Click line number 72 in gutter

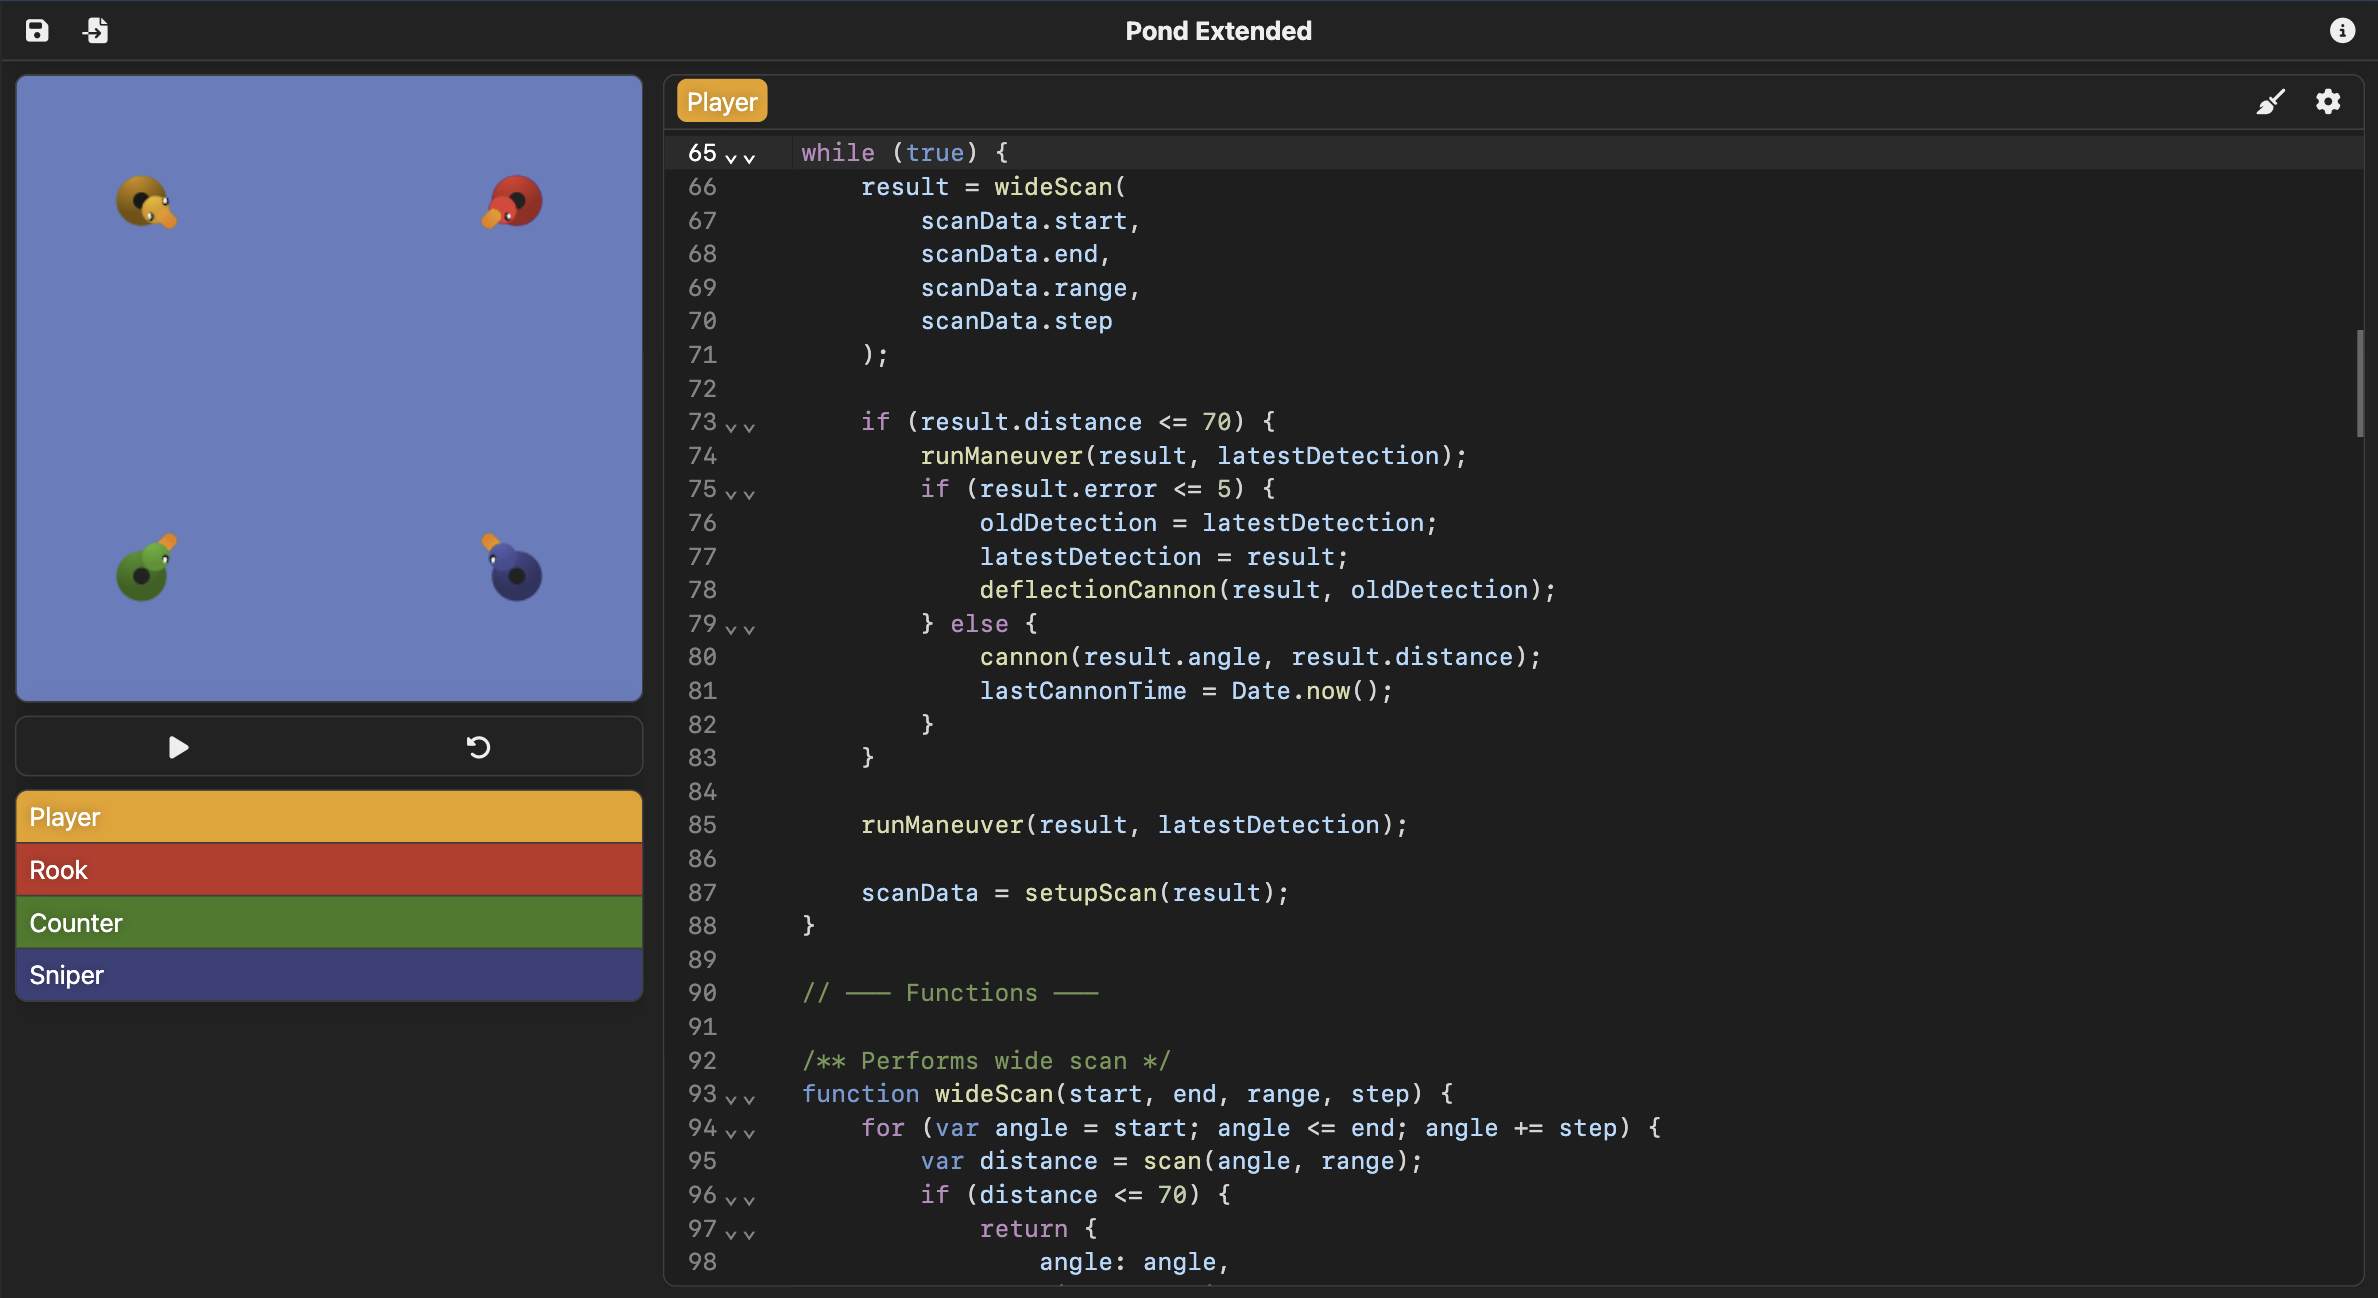pos(702,389)
